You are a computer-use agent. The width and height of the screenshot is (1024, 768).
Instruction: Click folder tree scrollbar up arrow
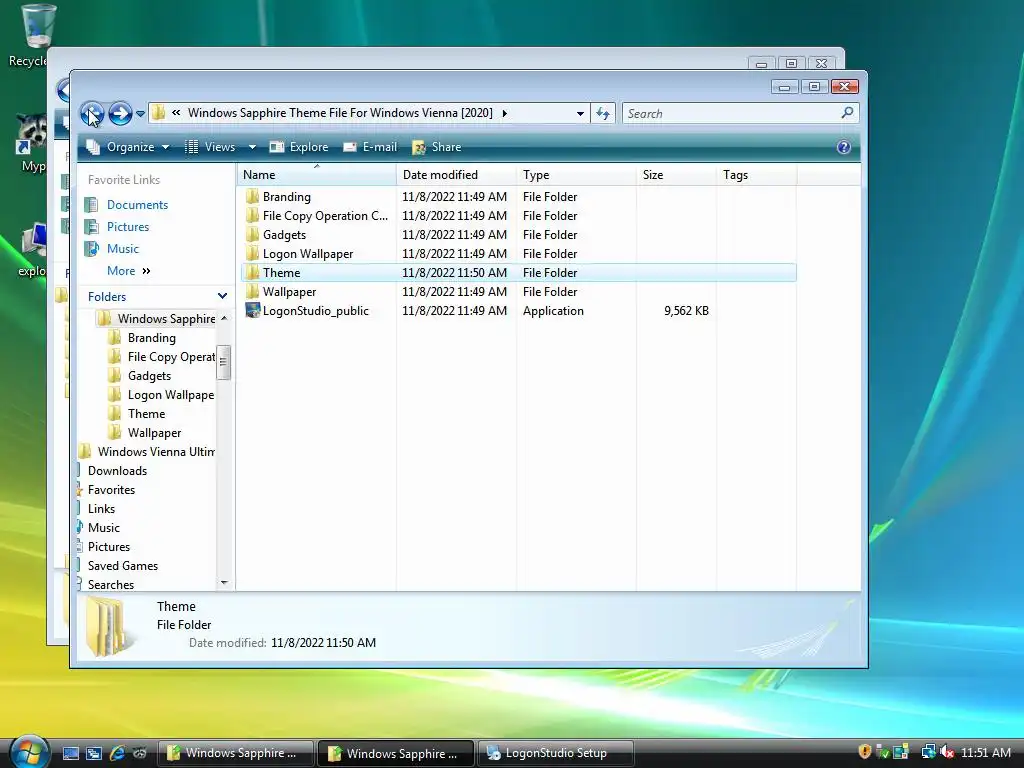224,318
